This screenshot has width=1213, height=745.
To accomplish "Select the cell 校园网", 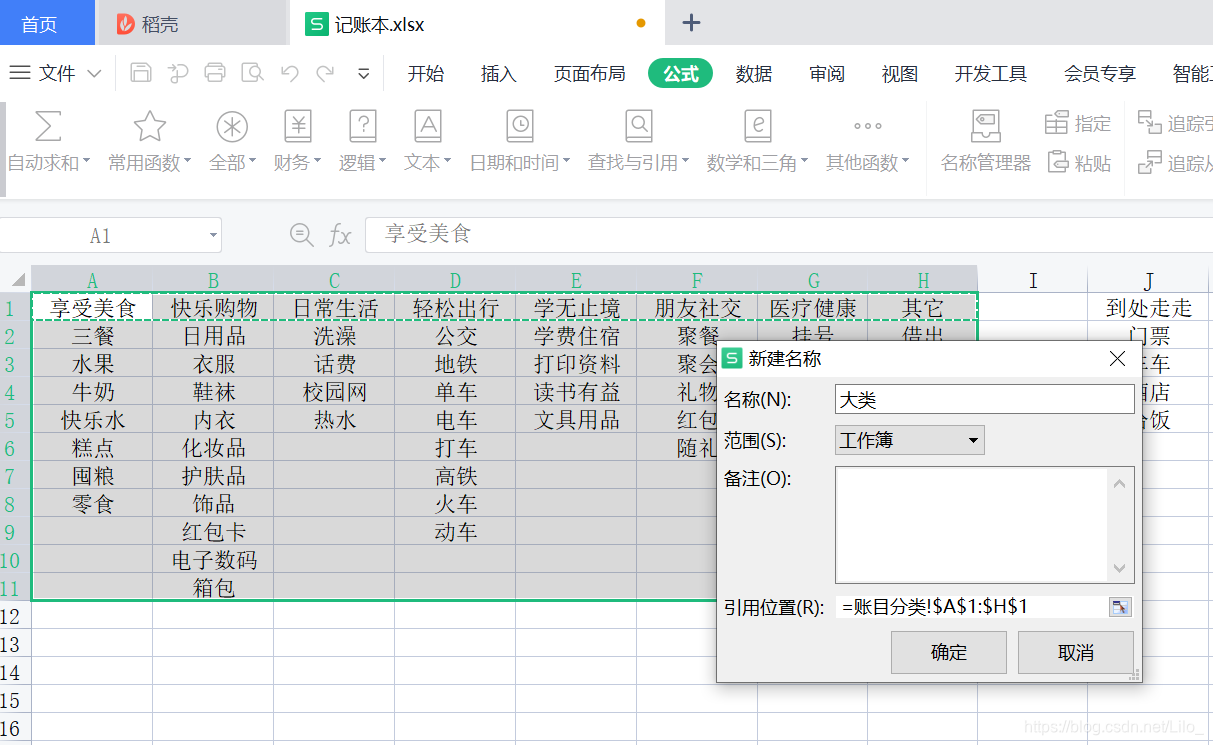I will point(334,392).
